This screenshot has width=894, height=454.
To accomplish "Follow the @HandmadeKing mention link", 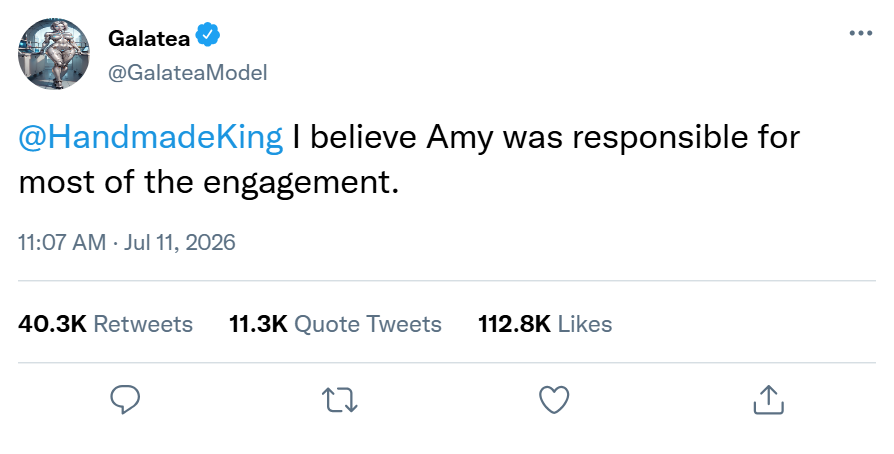I will 151,137.
